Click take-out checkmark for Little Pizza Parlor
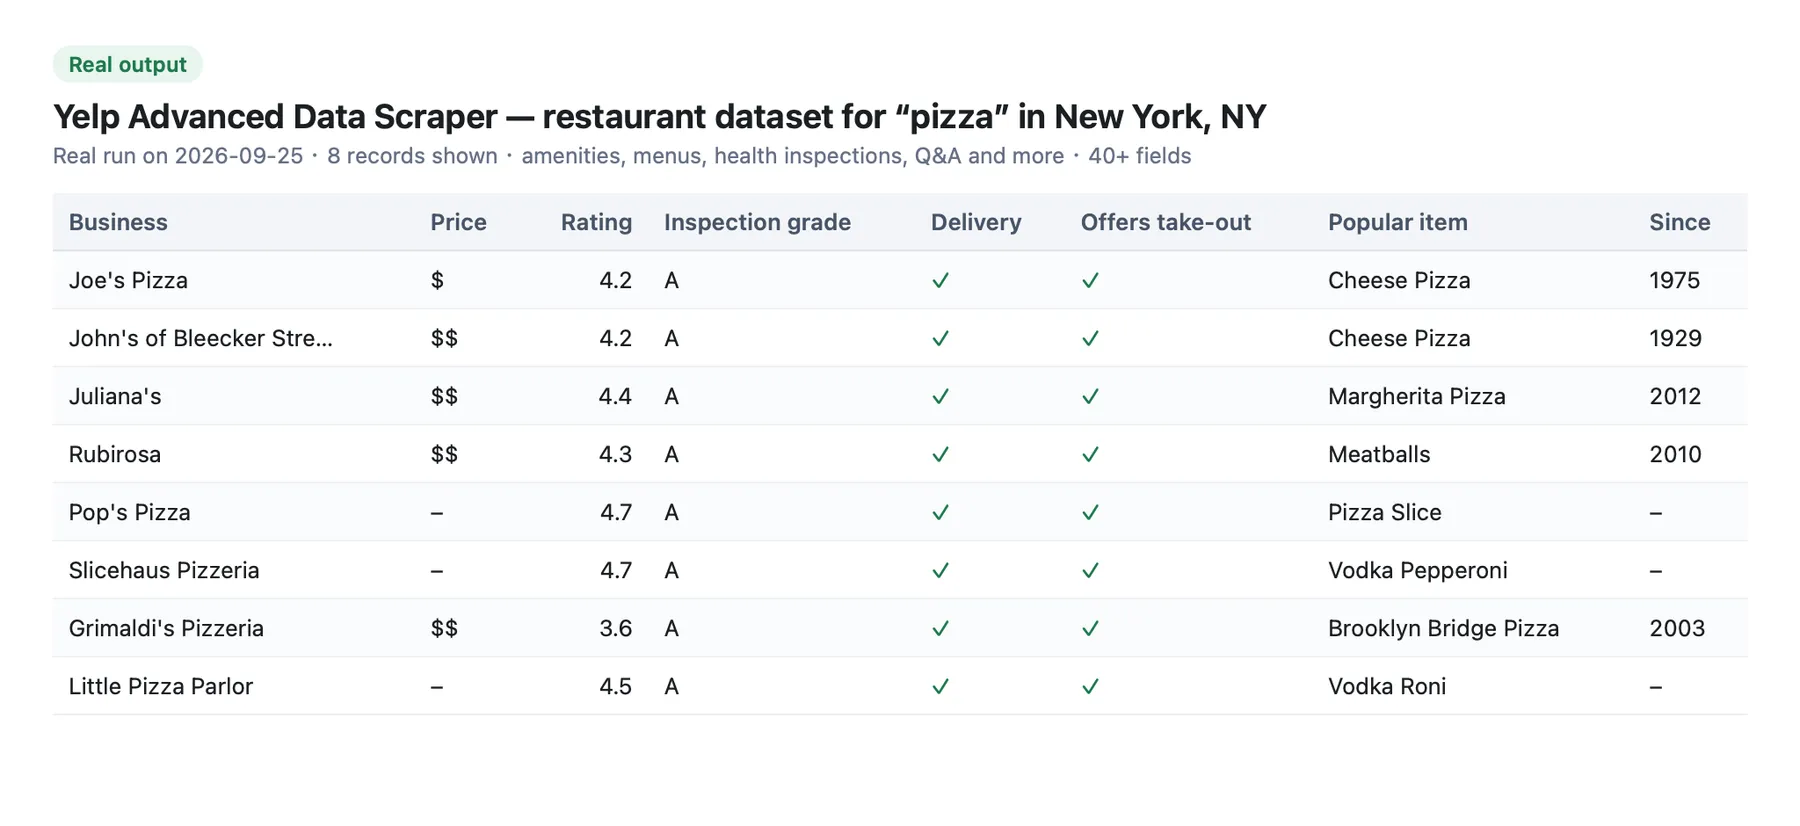This screenshot has width=1800, height=826. [x=1090, y=686]
